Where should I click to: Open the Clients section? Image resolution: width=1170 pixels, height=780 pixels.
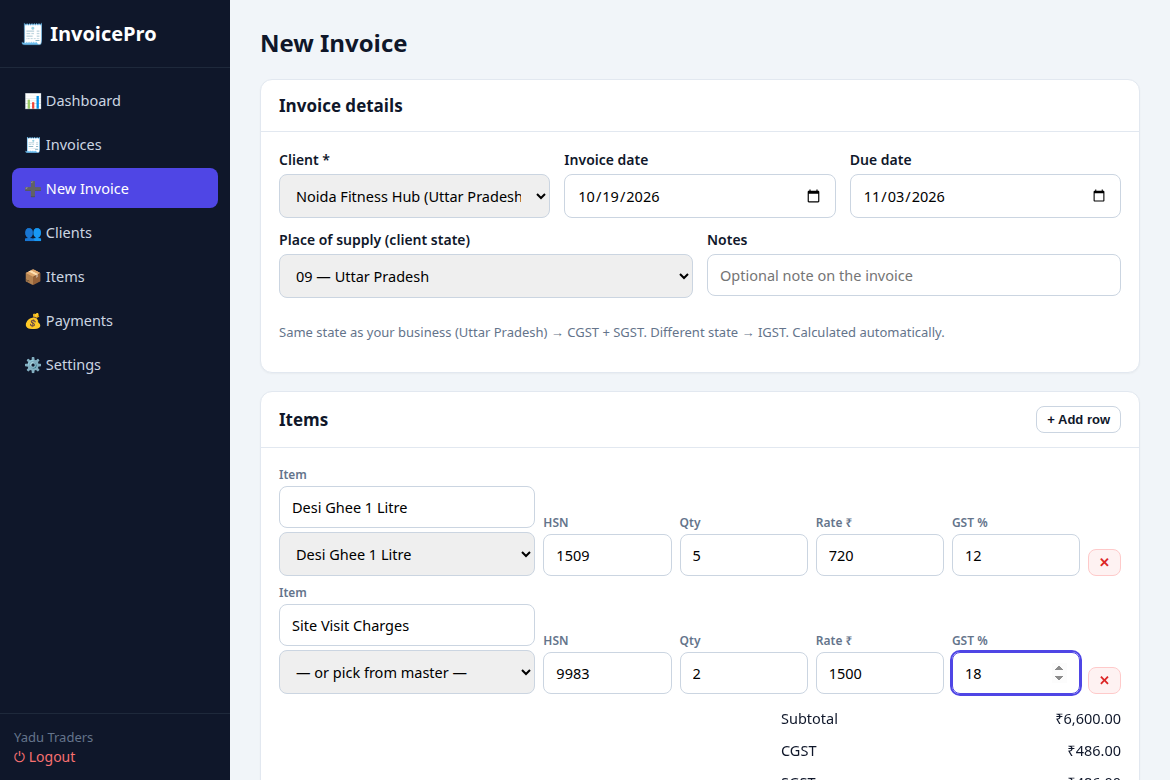click(115, 233)
